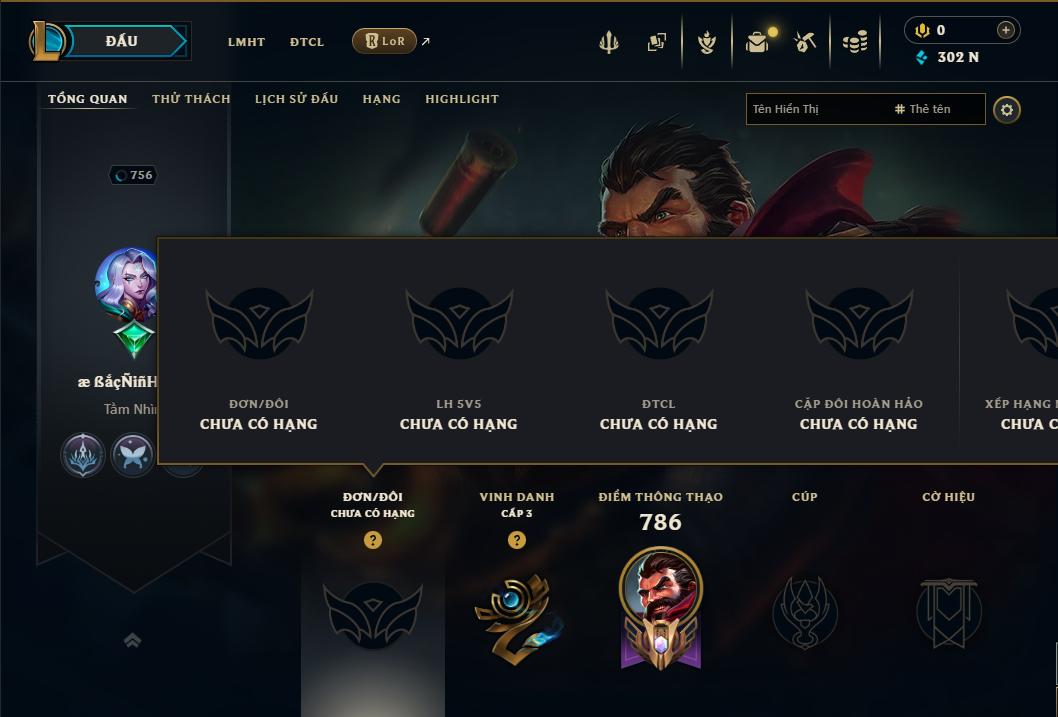Select the ĐTCL menu item
Screen dimensions: 1058x717
pyautogui.click(x=307, y=42)
